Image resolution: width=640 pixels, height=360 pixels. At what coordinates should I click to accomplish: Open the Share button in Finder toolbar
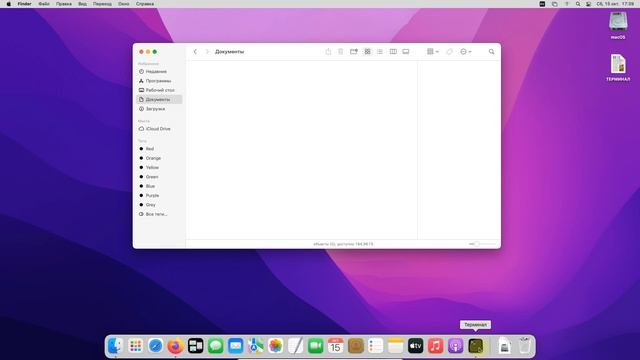[328, 52]
